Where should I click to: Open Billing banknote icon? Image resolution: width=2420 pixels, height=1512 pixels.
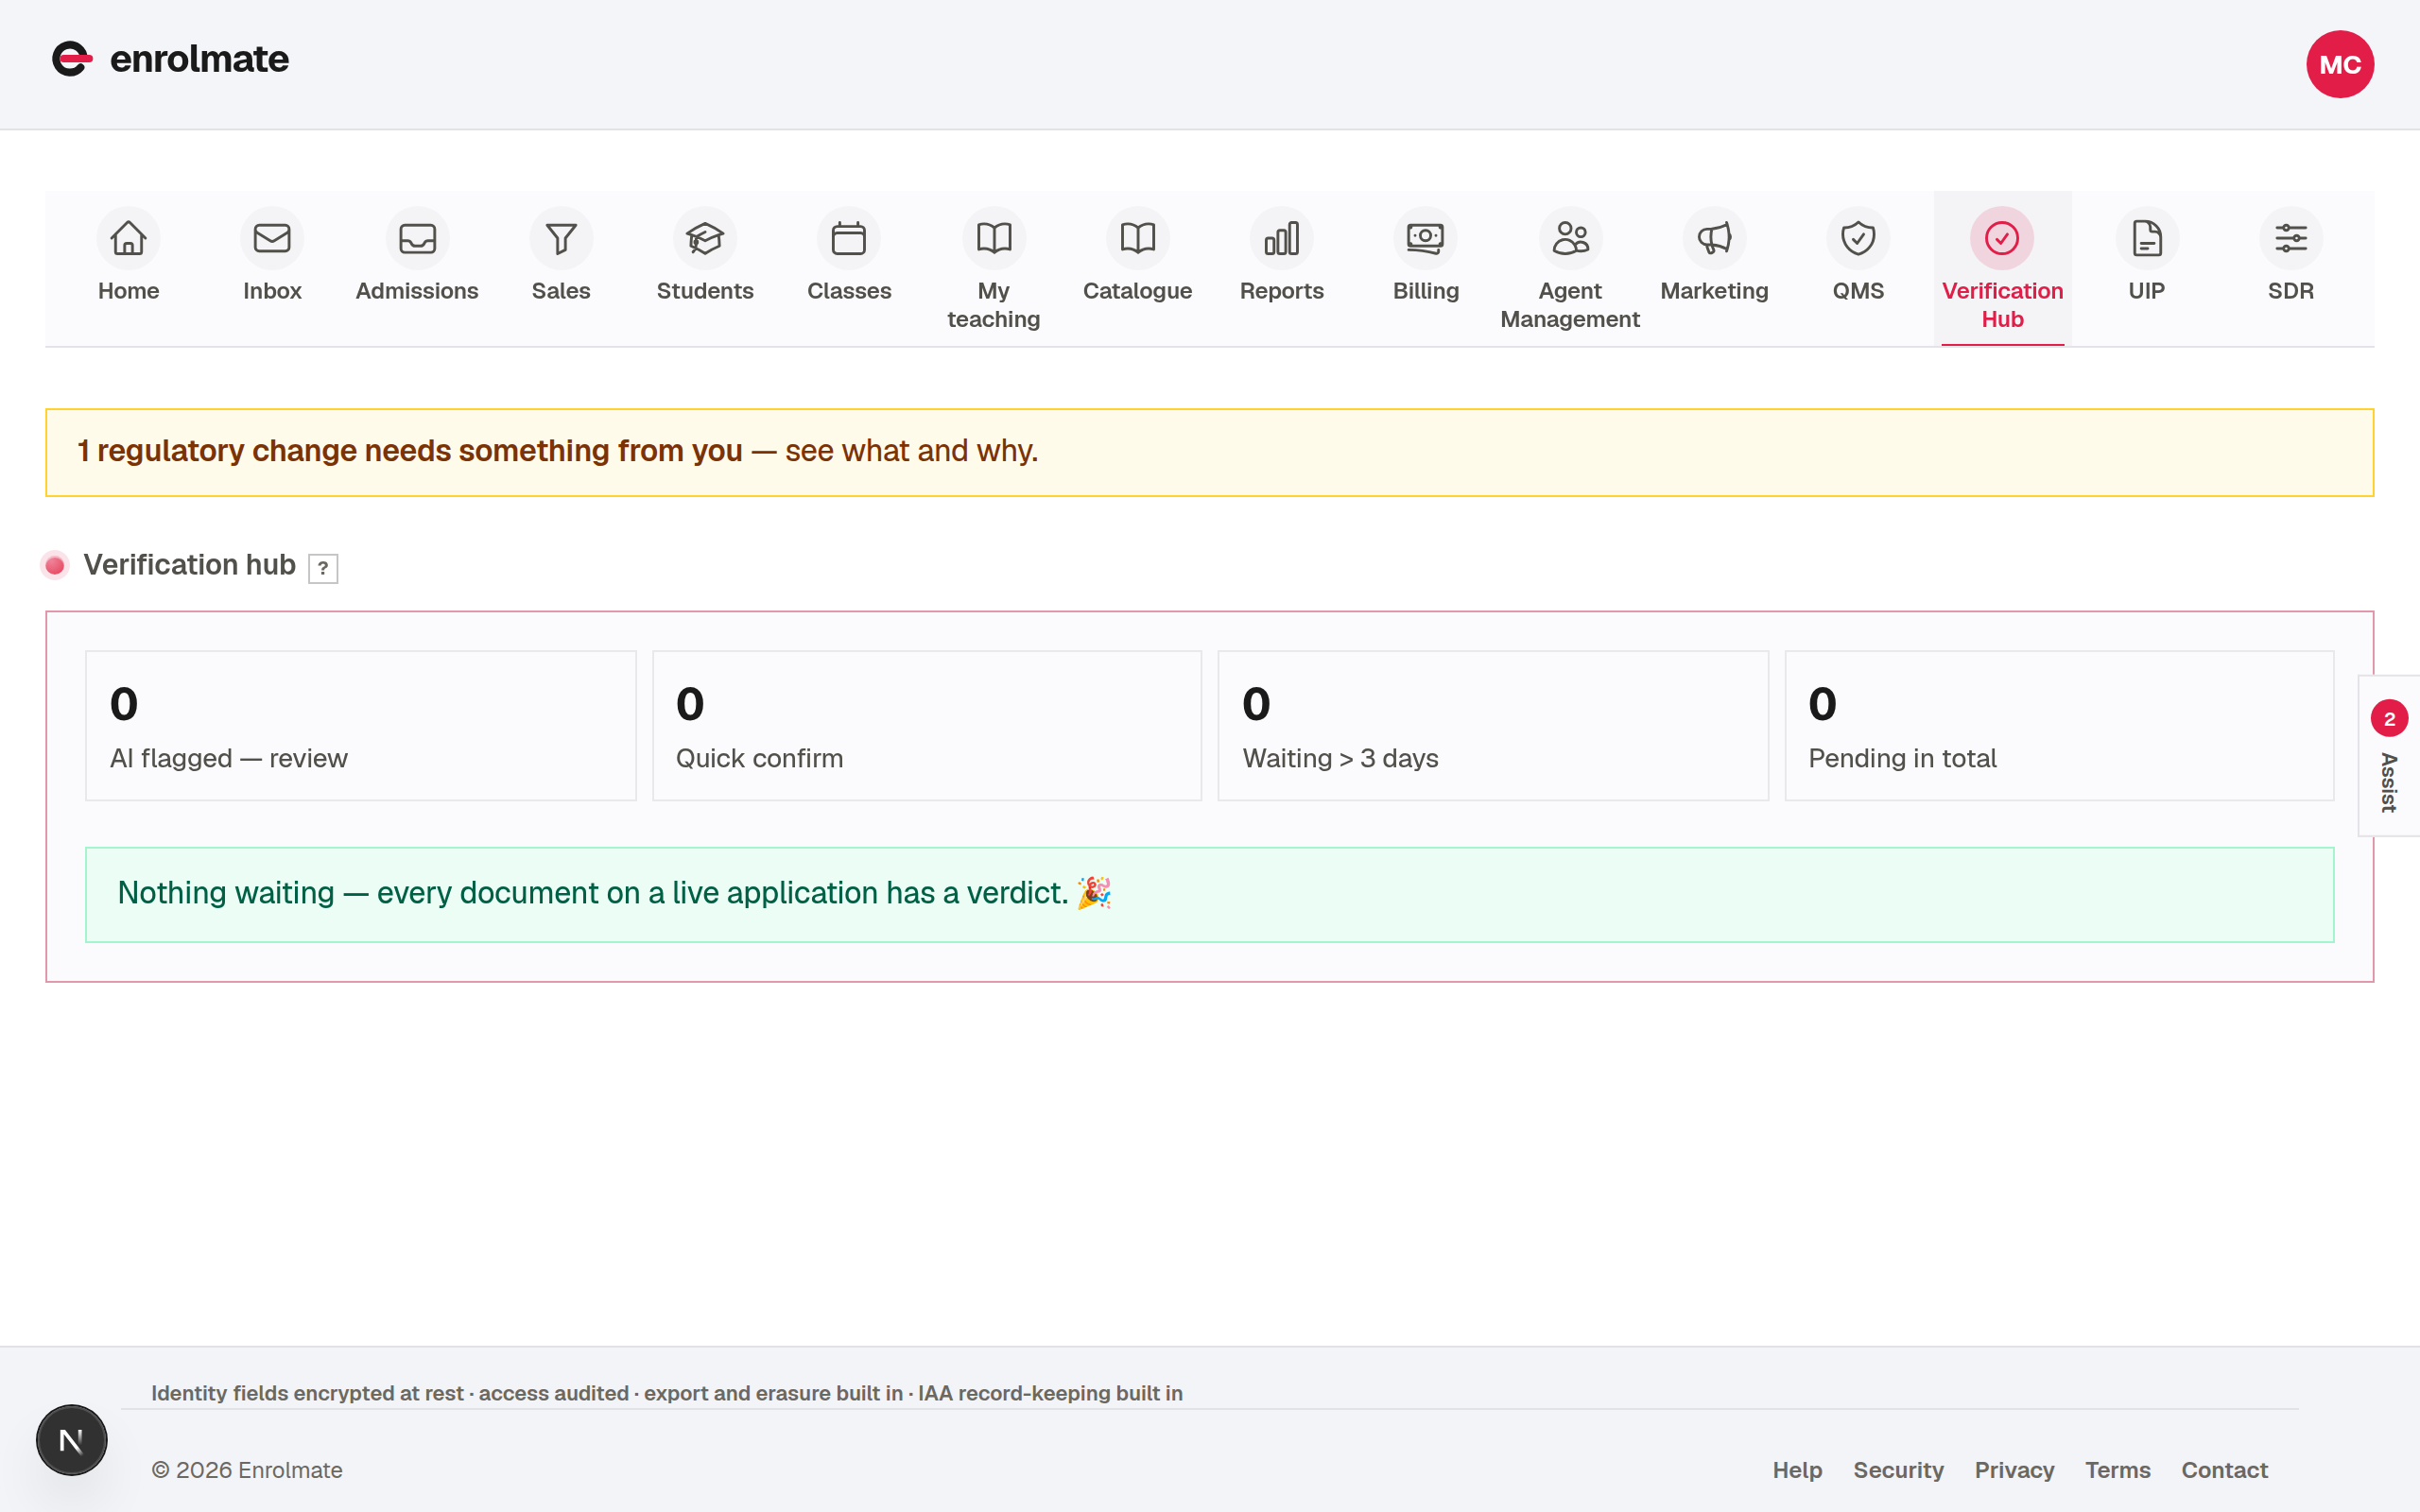(x=1426, y=238)
